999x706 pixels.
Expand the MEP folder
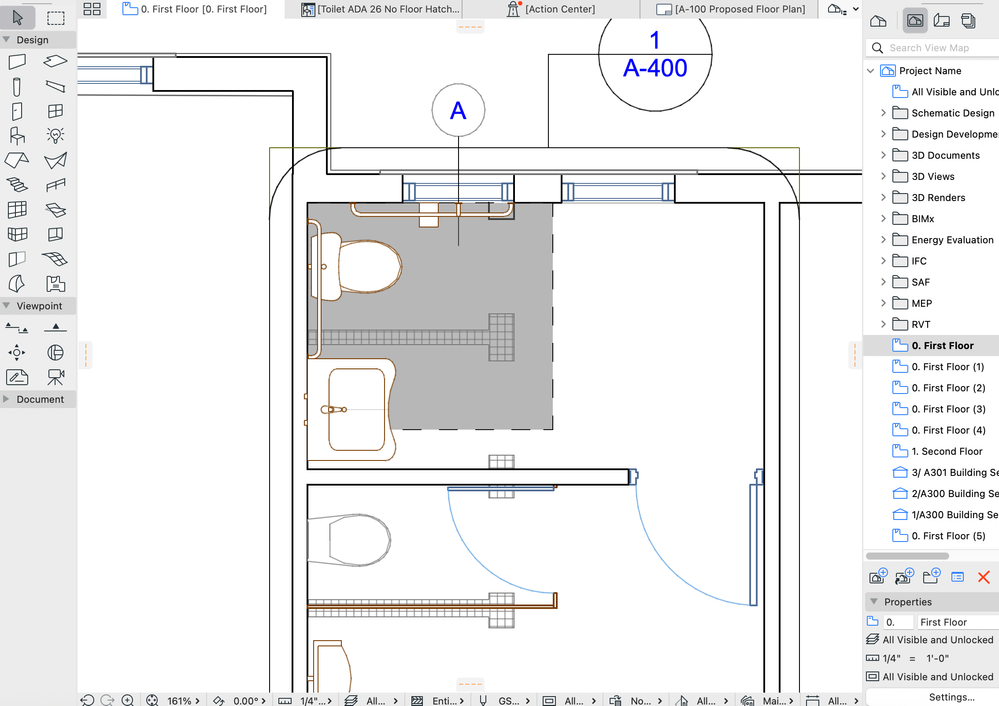tap(883, 303)
